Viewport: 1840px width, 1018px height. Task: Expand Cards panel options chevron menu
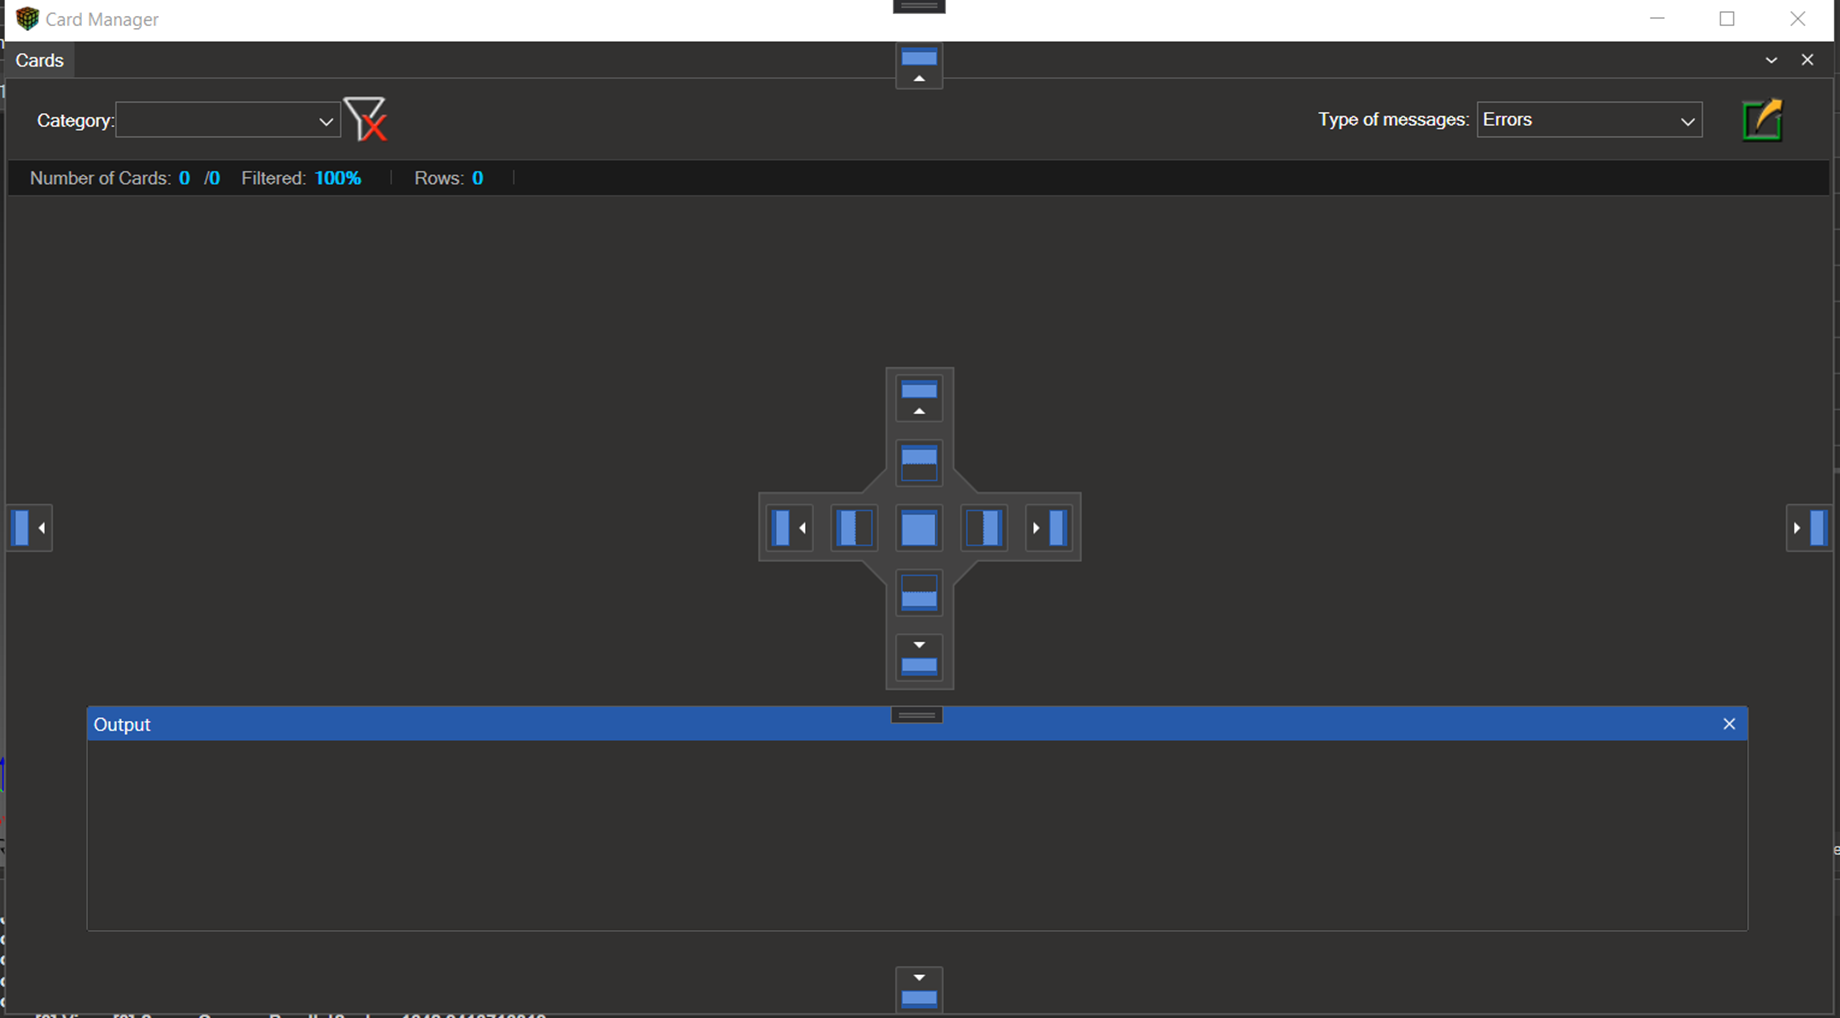click(1771, 60)
